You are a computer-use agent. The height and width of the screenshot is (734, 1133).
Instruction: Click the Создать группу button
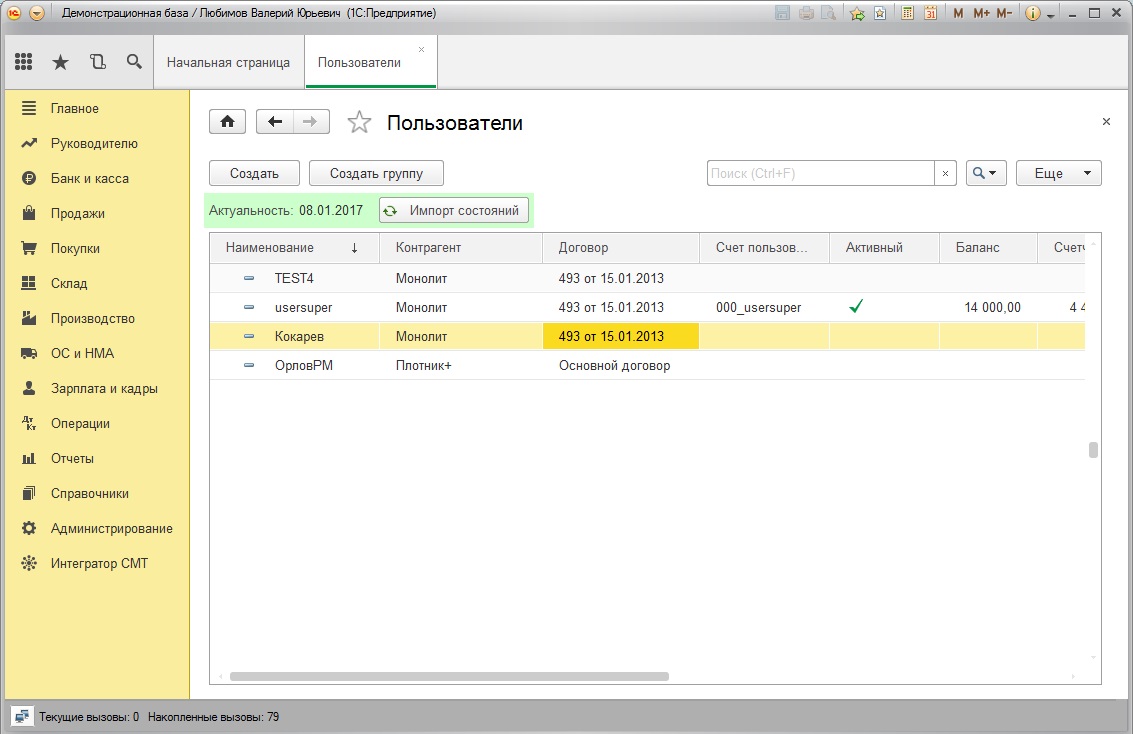coord(376,173)
